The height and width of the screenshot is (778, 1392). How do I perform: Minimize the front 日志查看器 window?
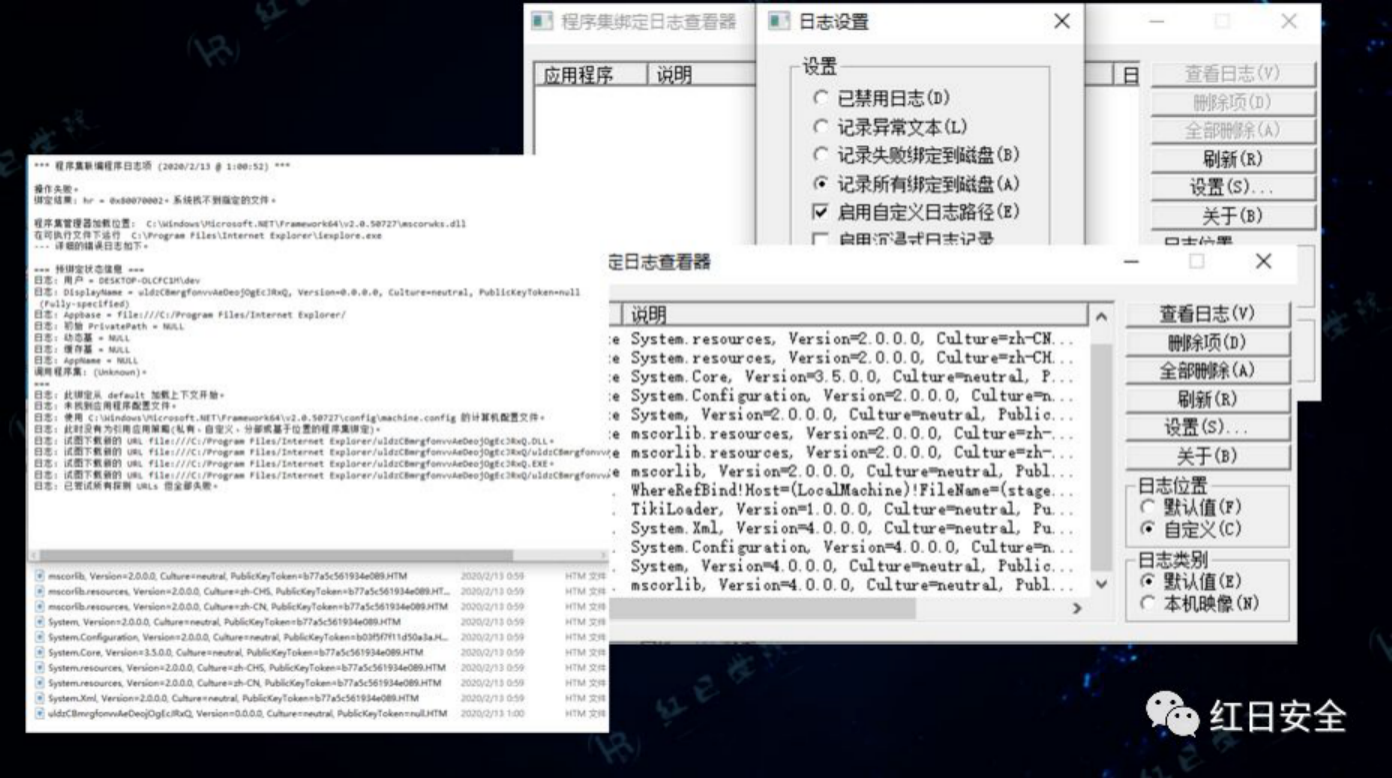[1131, 262]
